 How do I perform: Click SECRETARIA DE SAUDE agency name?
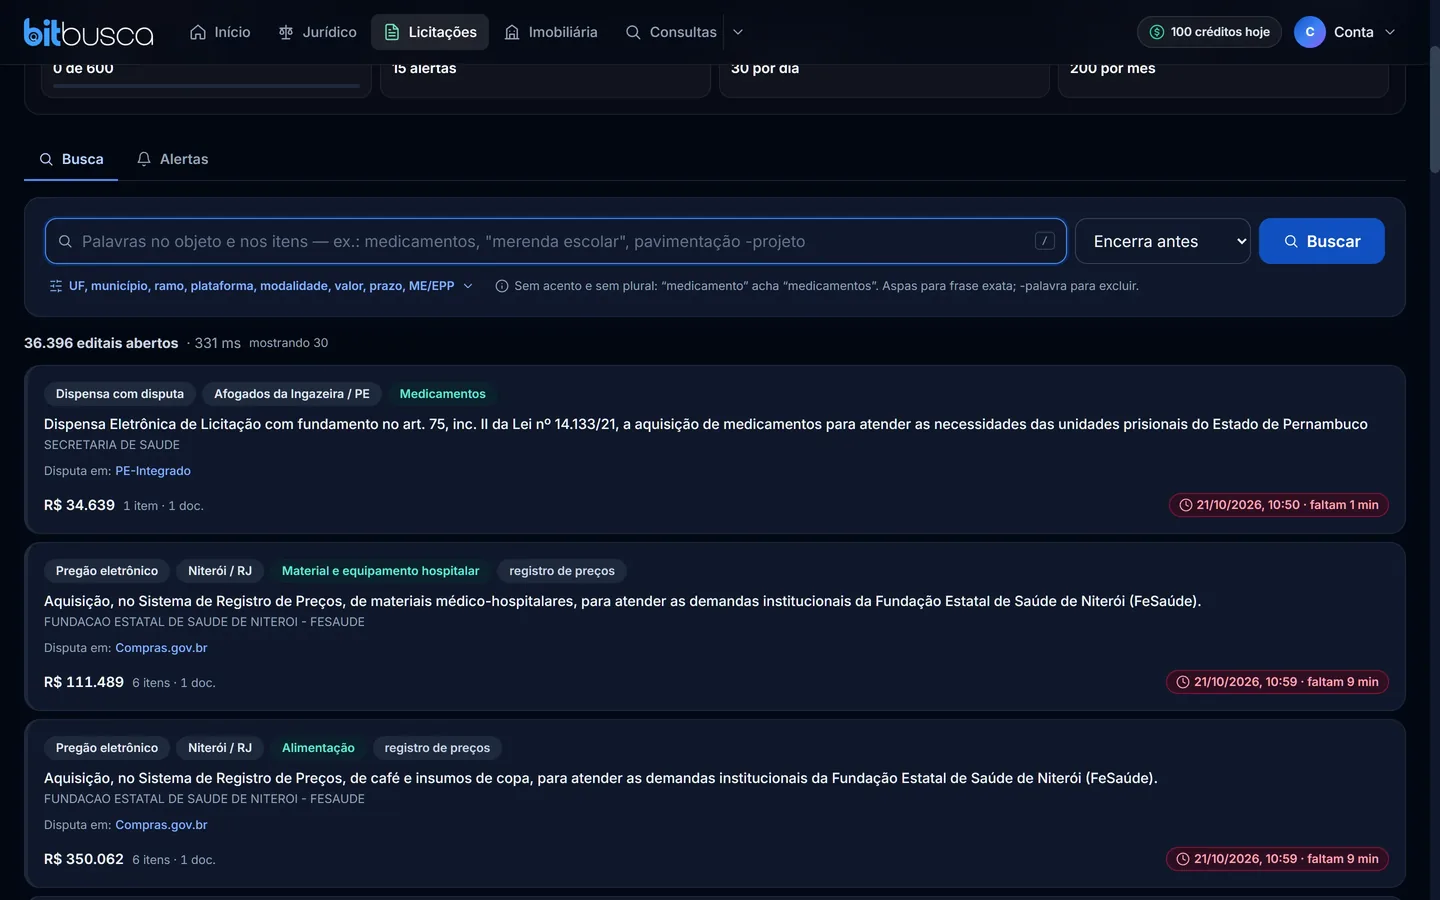click(x=112, y=445)
